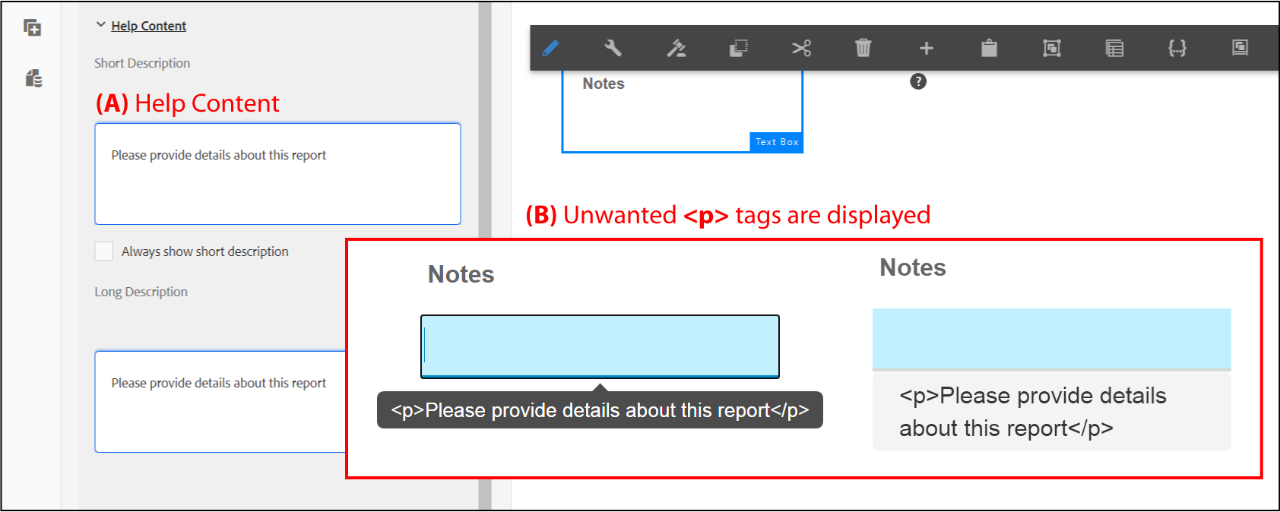The height and width of the screenshot is (512, 1280).
Task: Click the Copy component icon
Action: point(738,48)
